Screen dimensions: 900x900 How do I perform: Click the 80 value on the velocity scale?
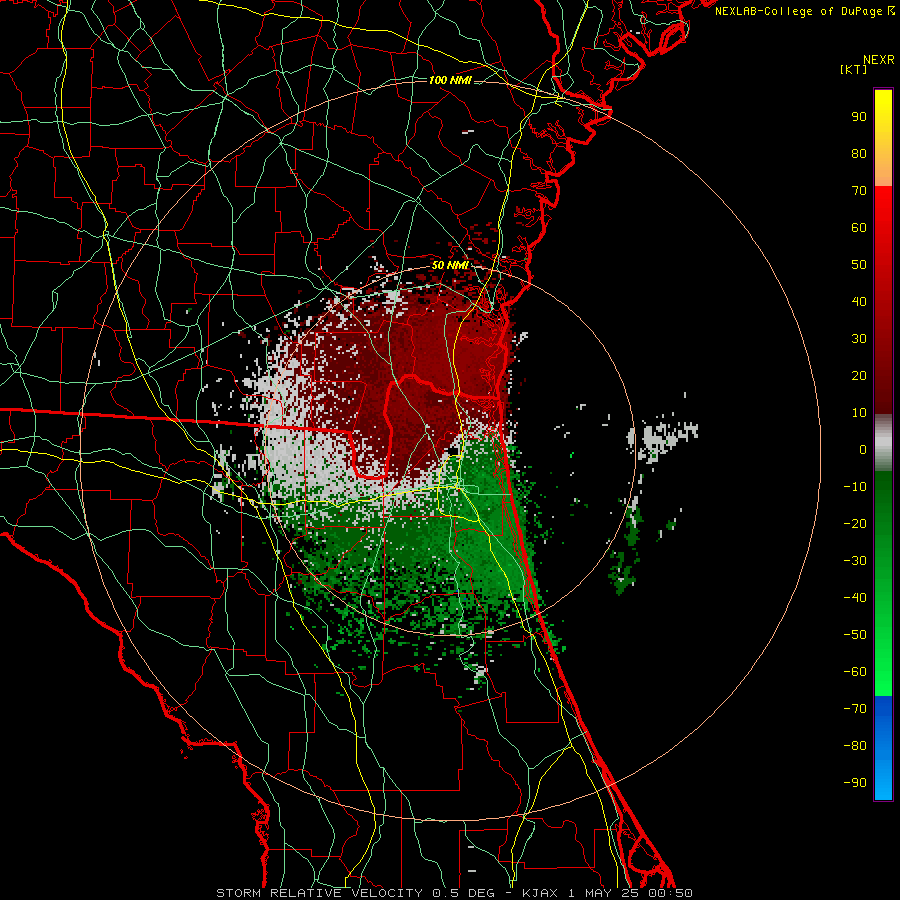[x=859, y=154]
